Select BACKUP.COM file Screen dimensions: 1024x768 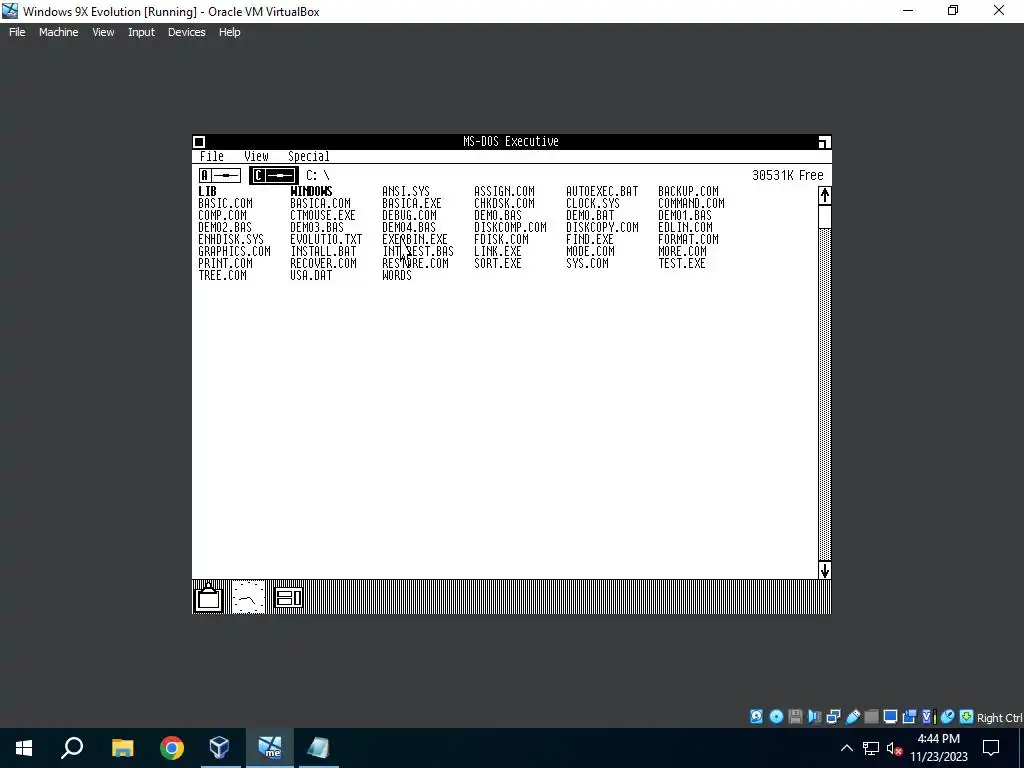point(688,191)
